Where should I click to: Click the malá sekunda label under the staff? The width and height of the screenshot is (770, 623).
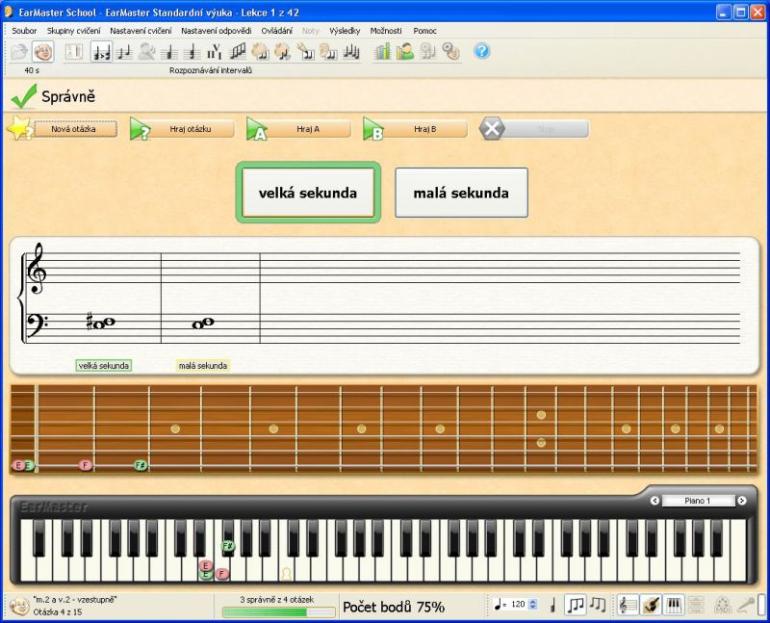coord(203,366)
